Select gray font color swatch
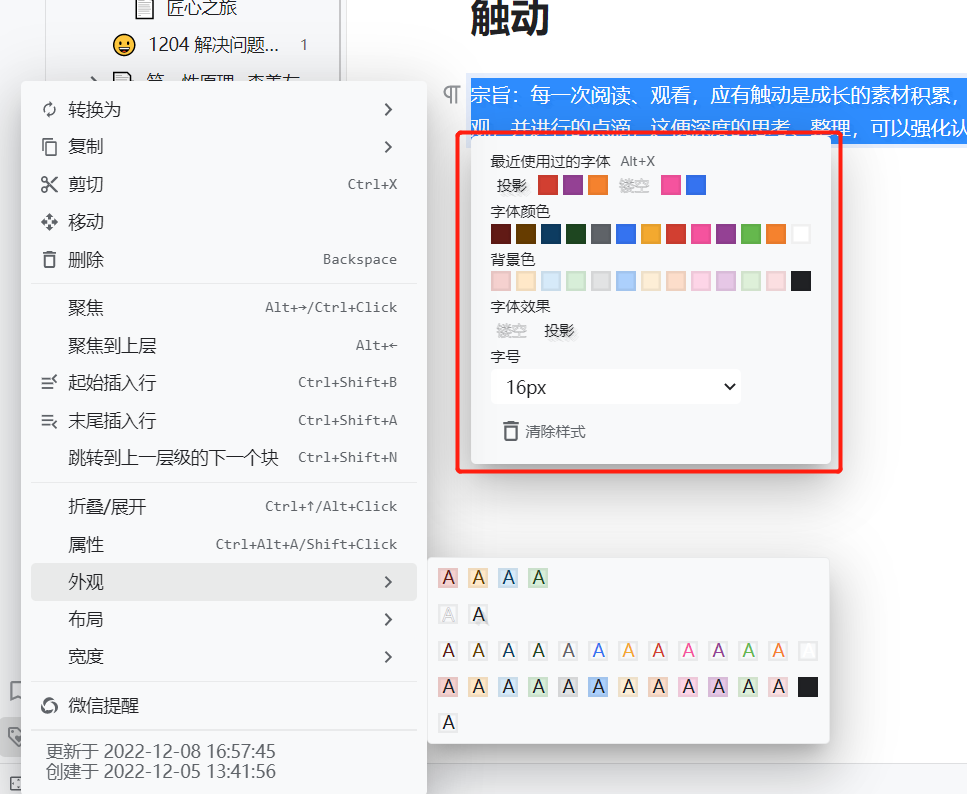 601,234
